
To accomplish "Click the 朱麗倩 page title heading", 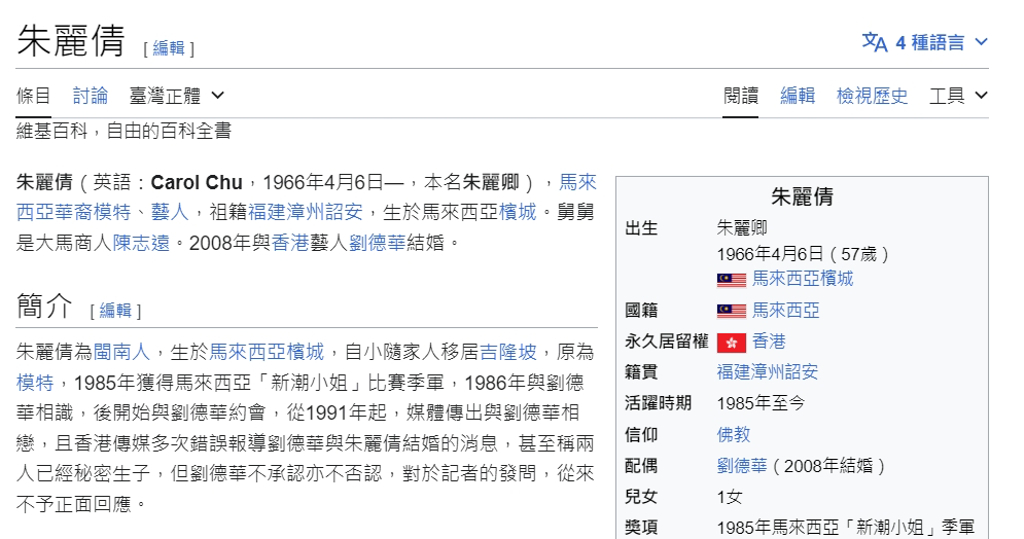I will (71, 41).
